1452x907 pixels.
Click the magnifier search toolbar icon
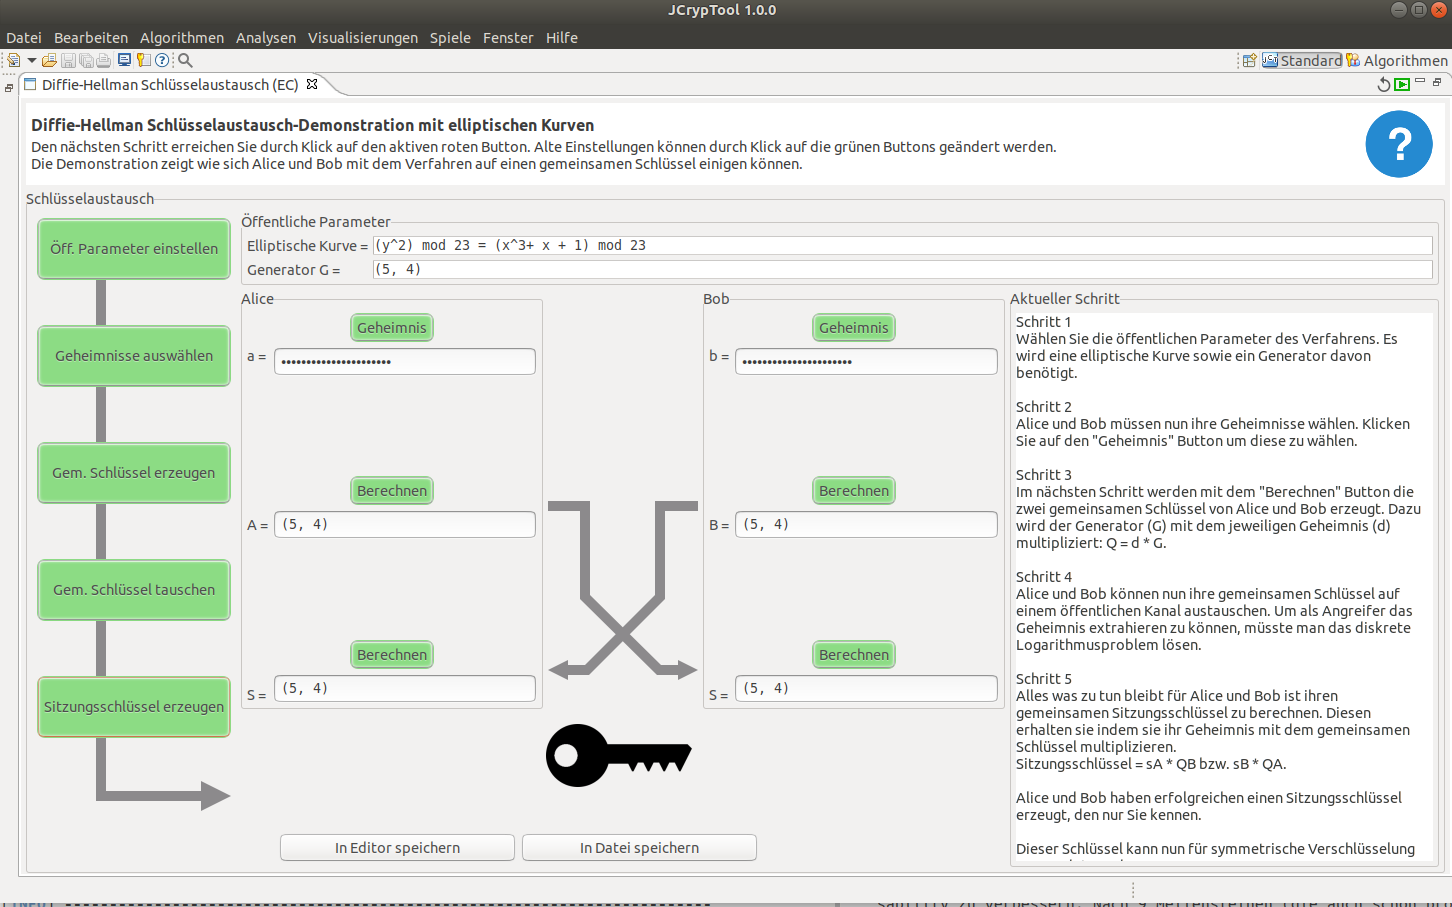(x=185, y=60)
